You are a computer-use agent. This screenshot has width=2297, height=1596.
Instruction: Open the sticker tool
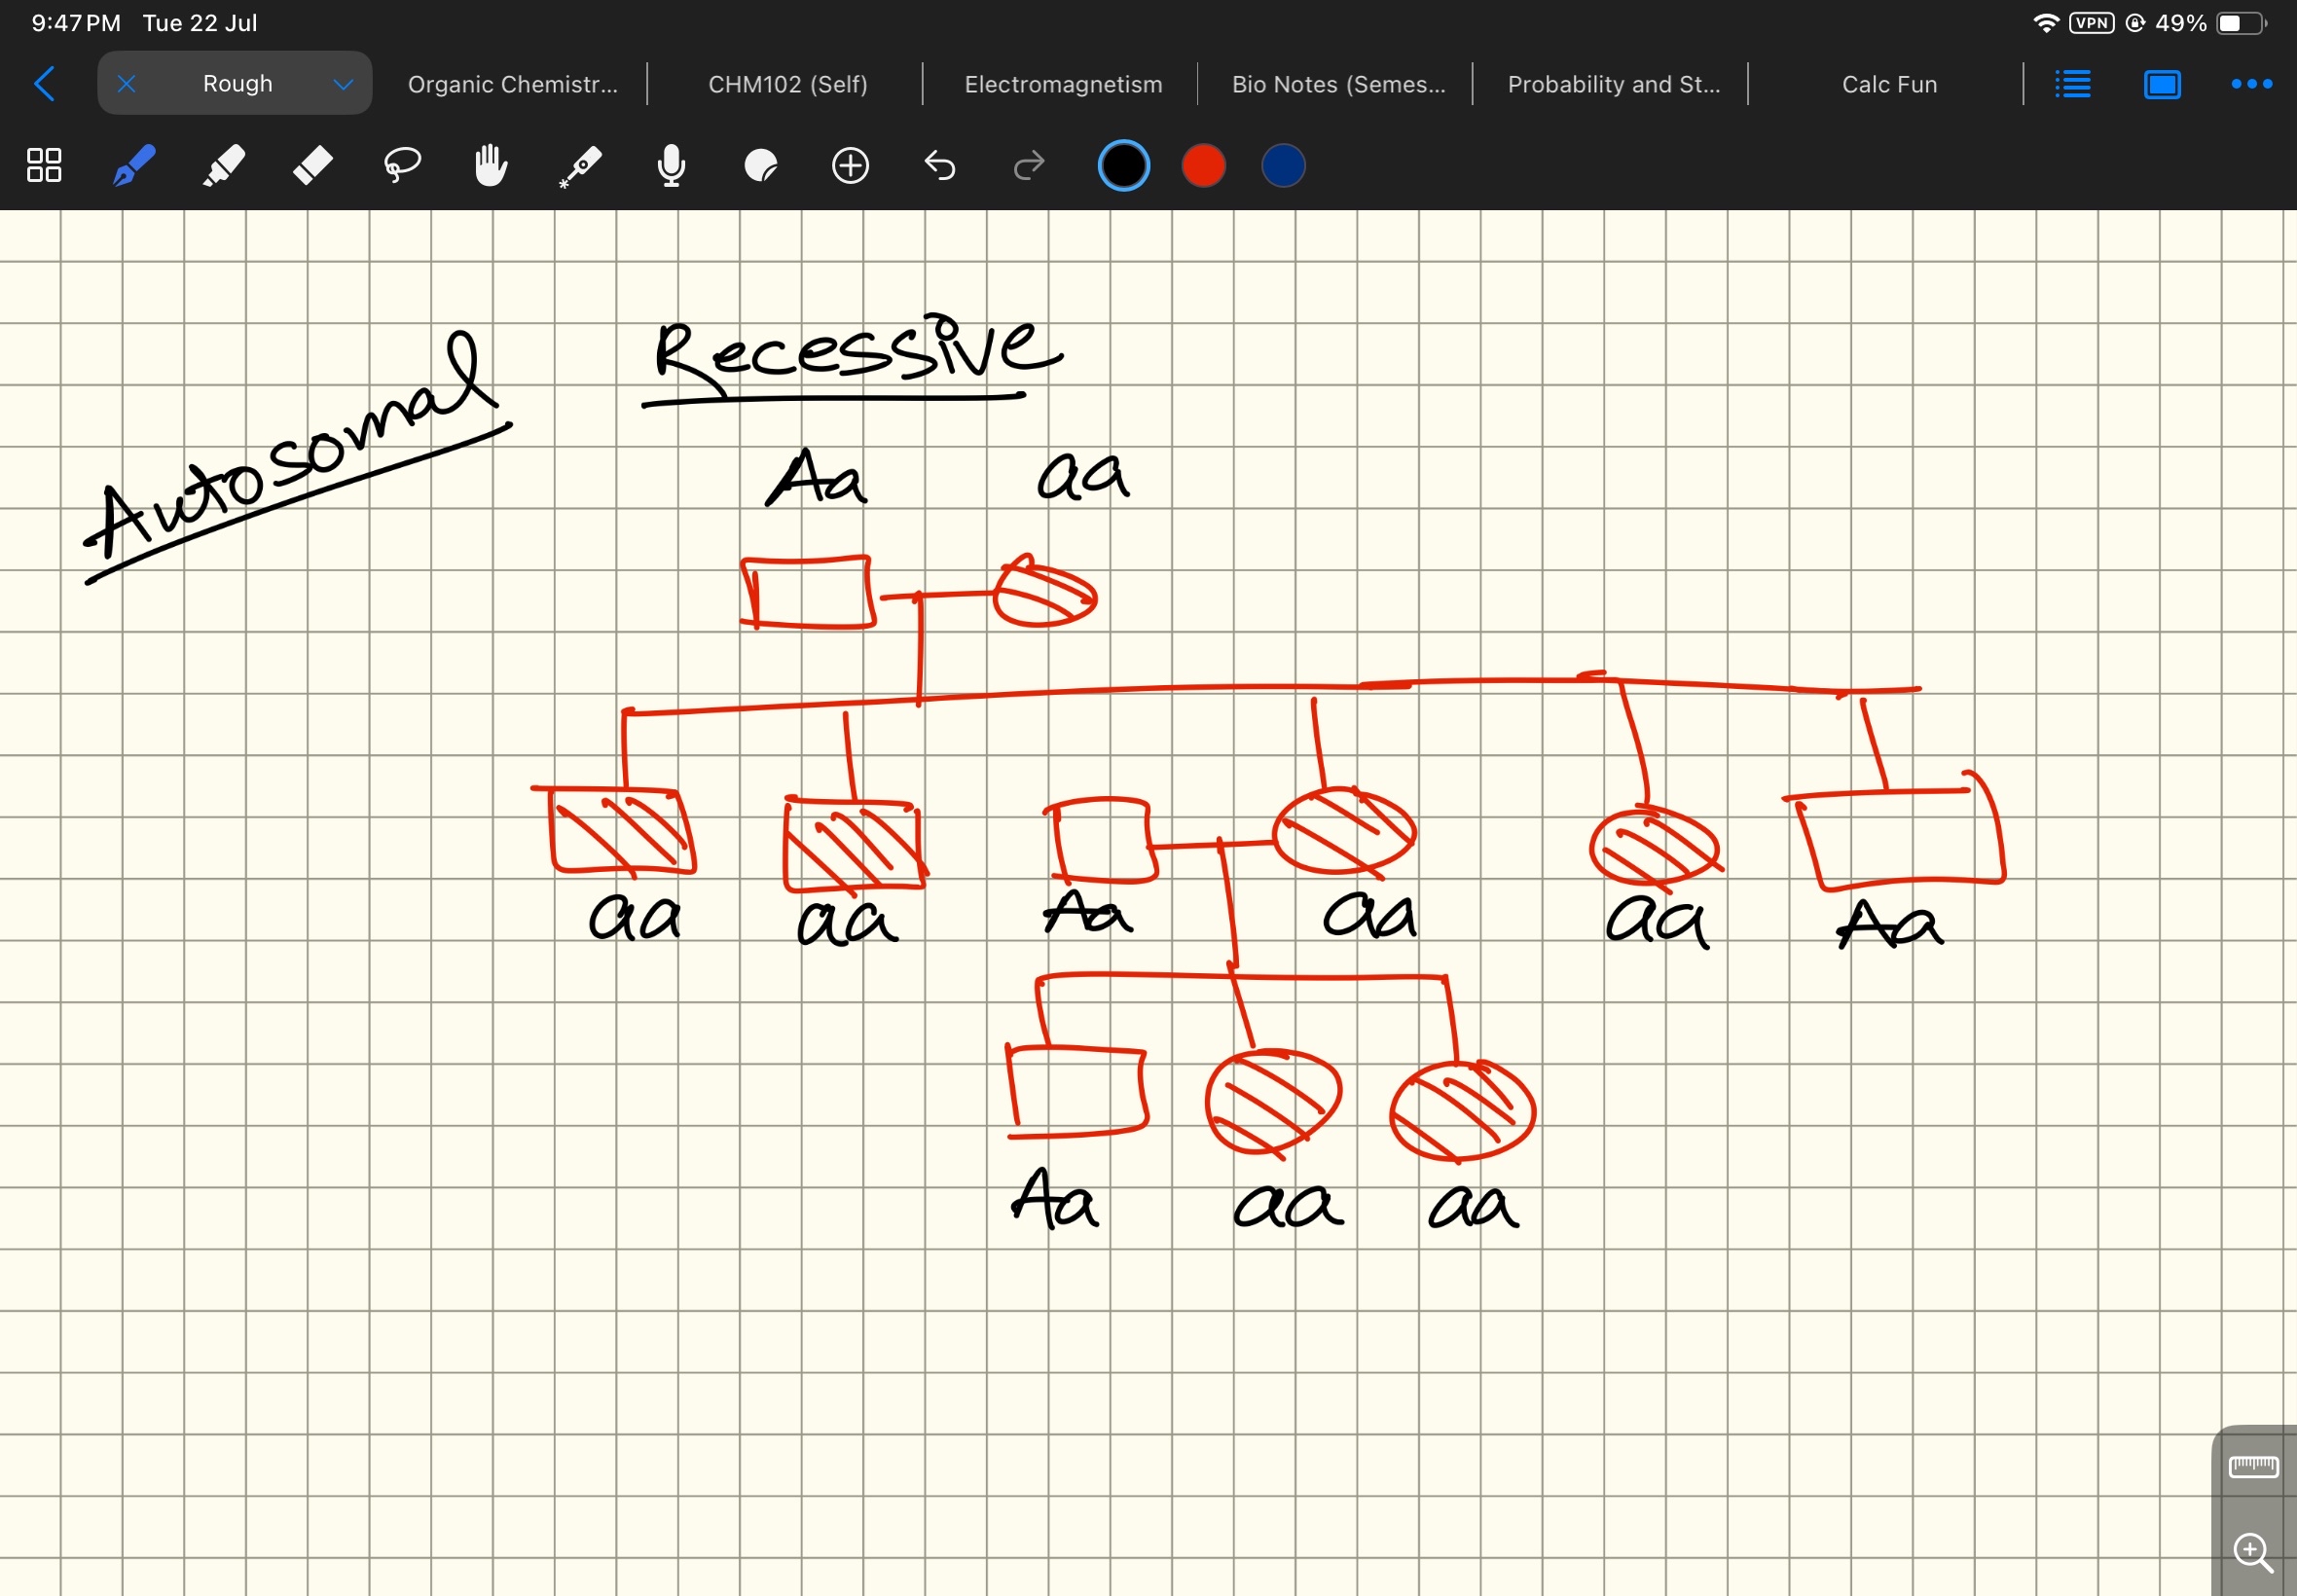click(761, 165)
